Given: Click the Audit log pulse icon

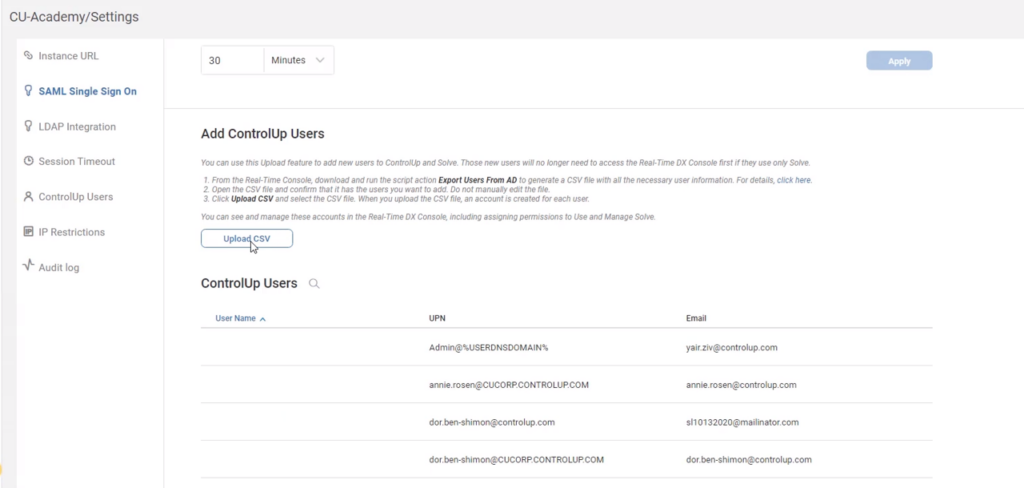Looking at the screenshot, I should tap(28, 266).
